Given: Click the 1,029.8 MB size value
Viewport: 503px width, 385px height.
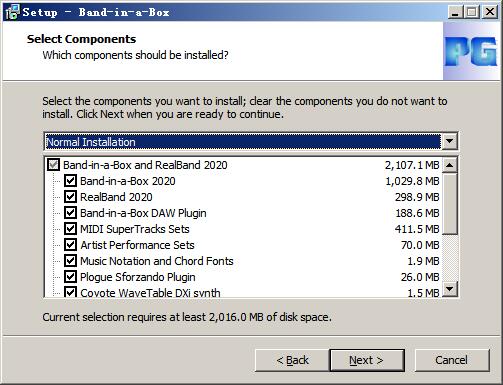Looking at the screenshot, I should [412, 181].
